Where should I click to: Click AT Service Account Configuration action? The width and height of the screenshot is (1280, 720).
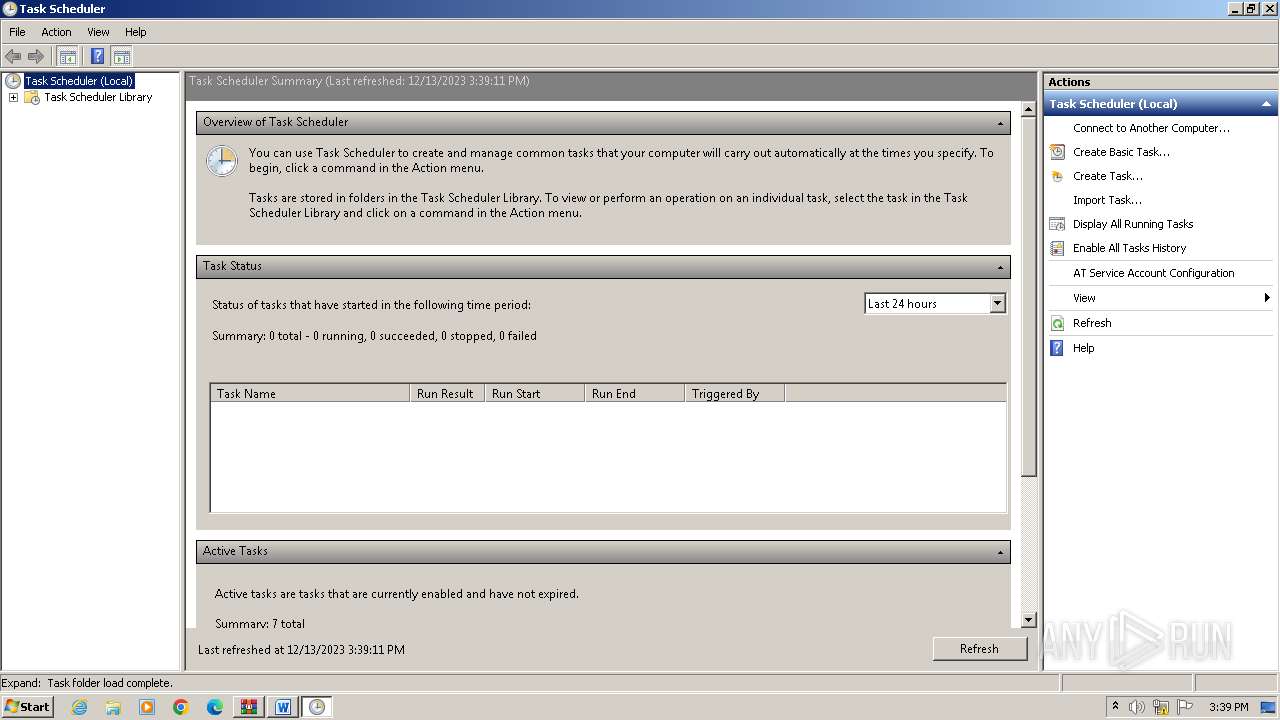[1153, 273]
